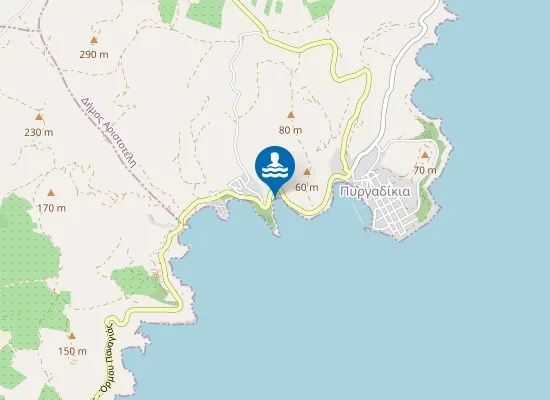Click the 230 m elevation text

point(39,133)
